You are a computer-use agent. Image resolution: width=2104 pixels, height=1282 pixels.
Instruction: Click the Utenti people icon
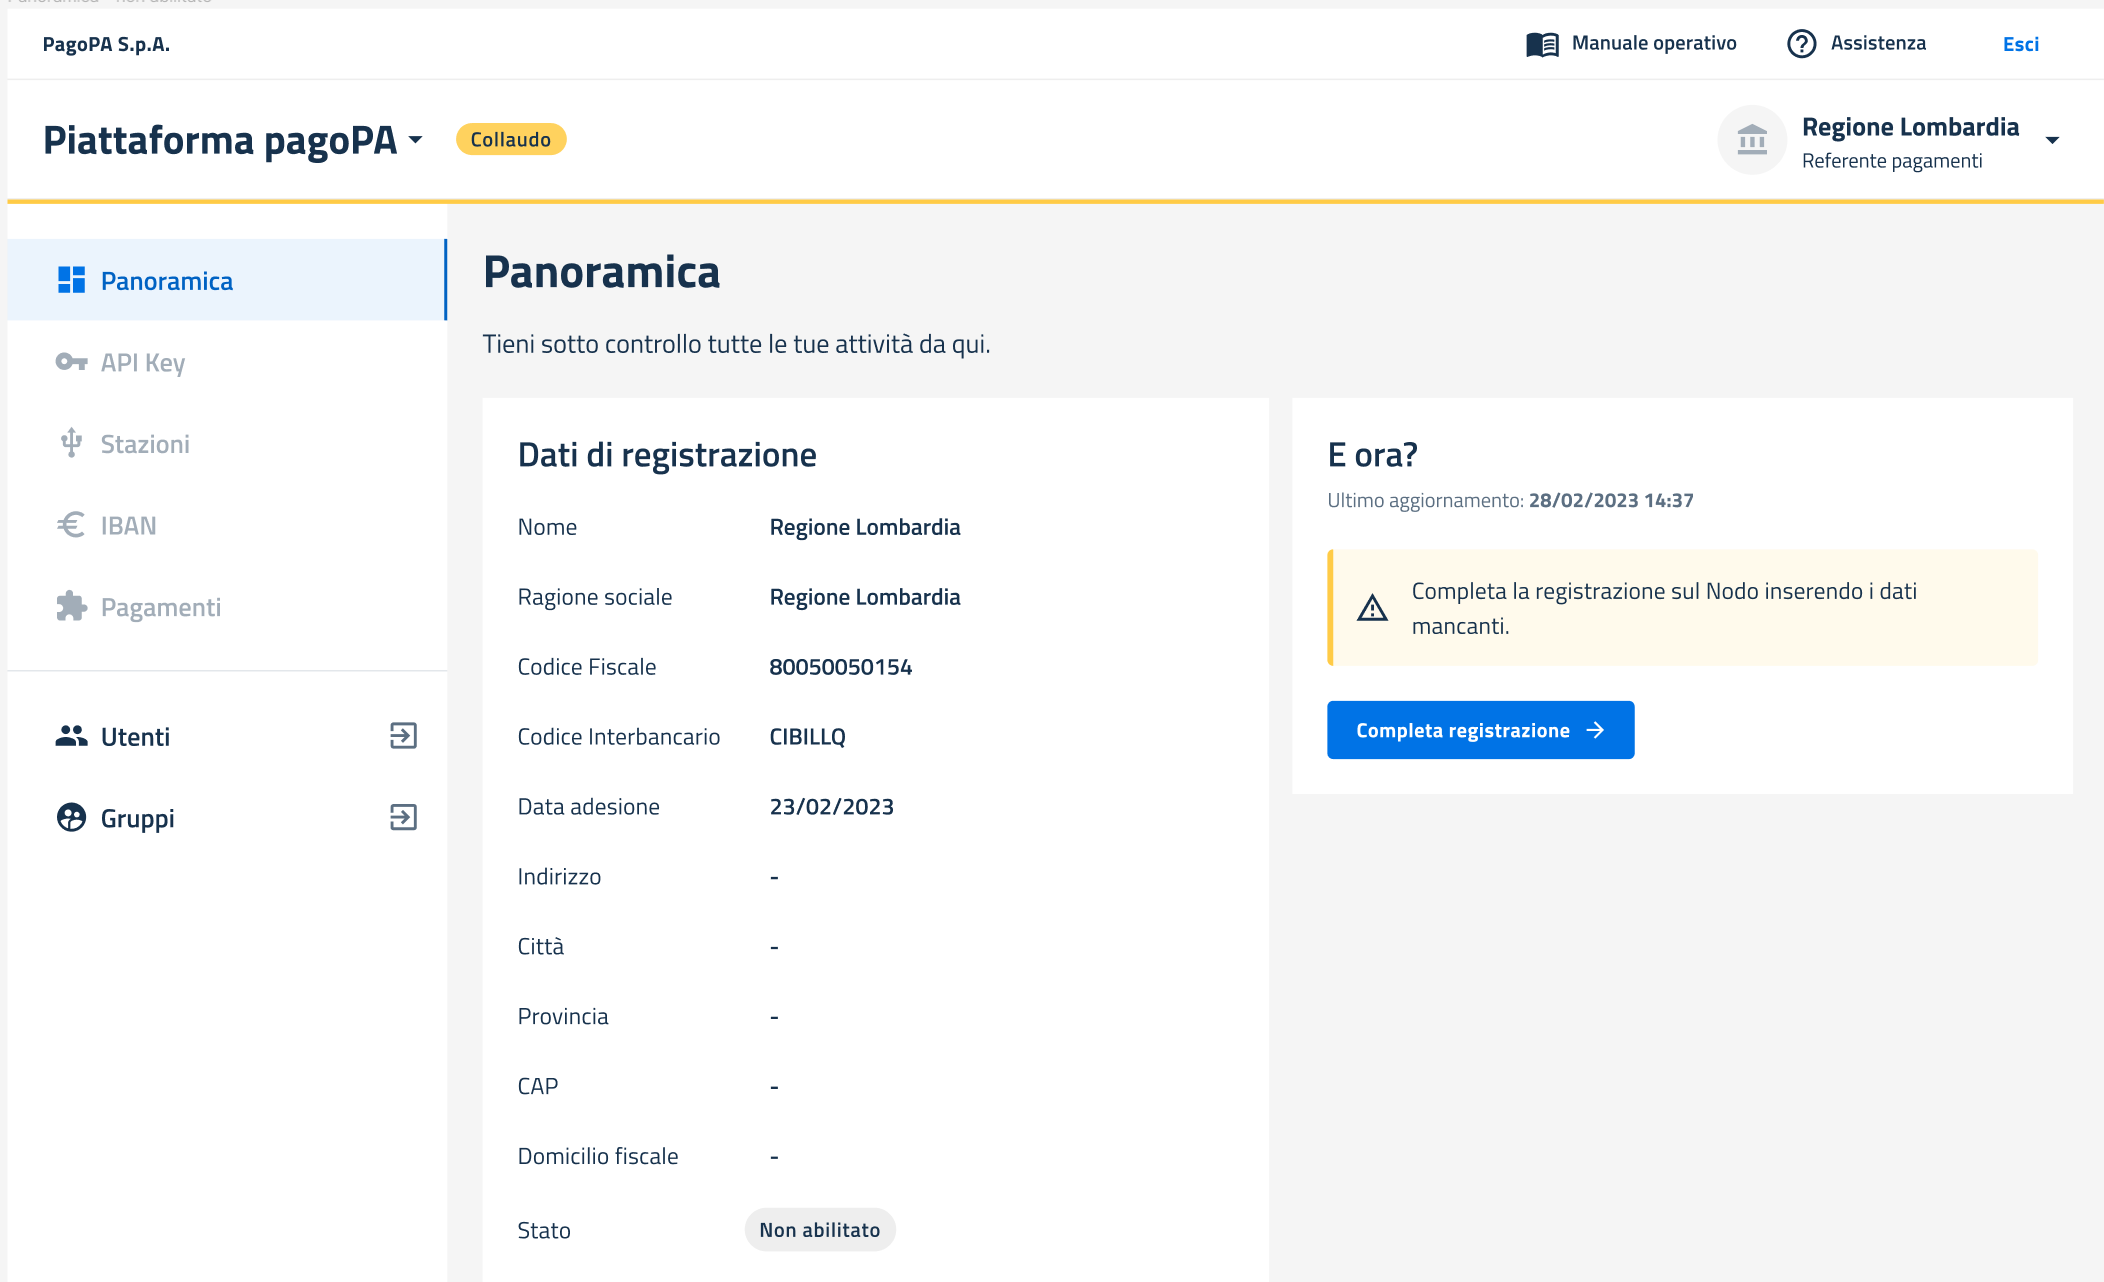[71, 736]
